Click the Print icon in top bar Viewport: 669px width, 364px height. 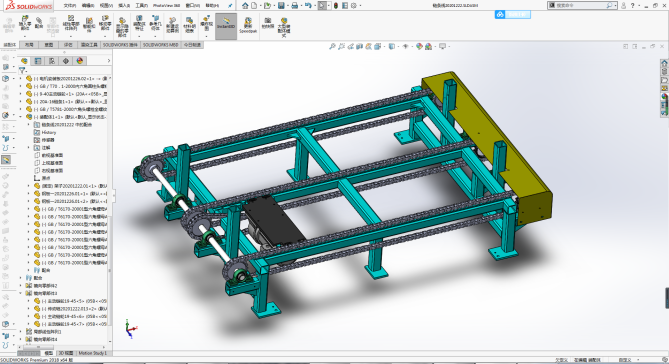294,6
